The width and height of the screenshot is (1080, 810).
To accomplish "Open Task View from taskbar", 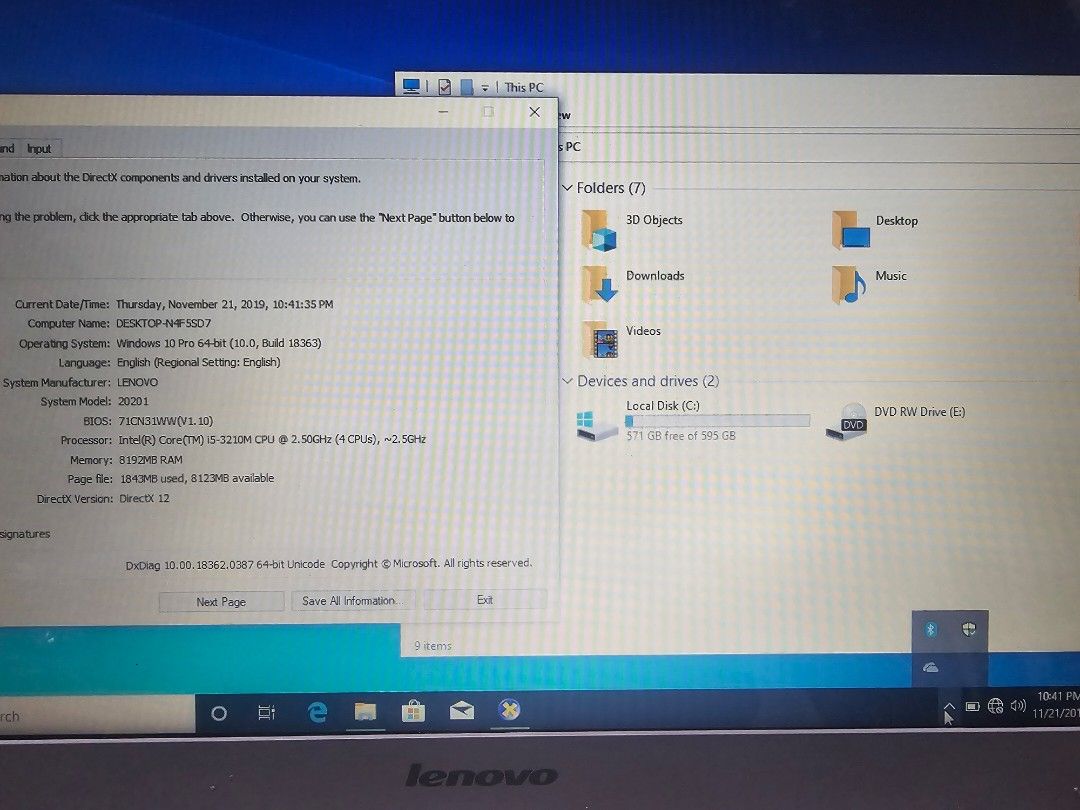I will tap(267, 713).
